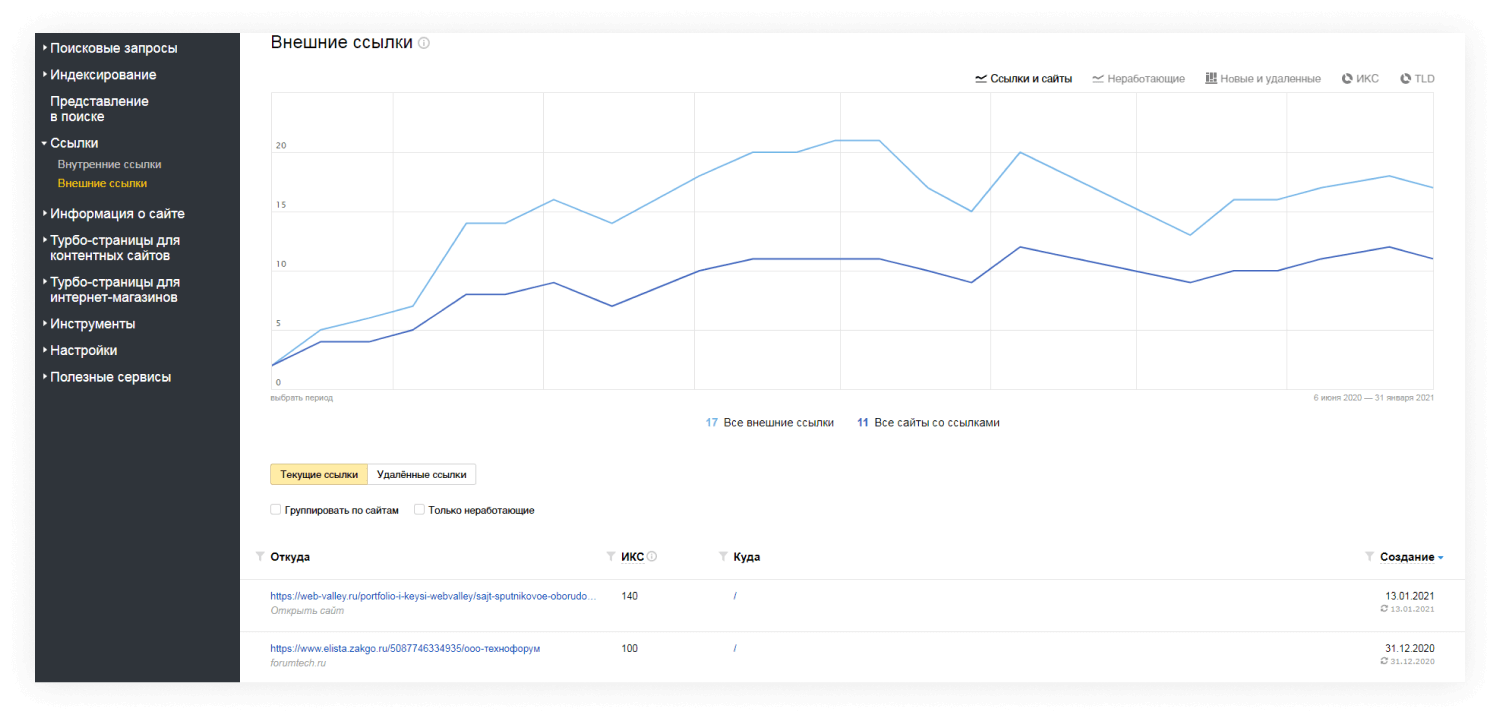
Task: Sort by Создание column arrow
Action: tap(1441, 558)
